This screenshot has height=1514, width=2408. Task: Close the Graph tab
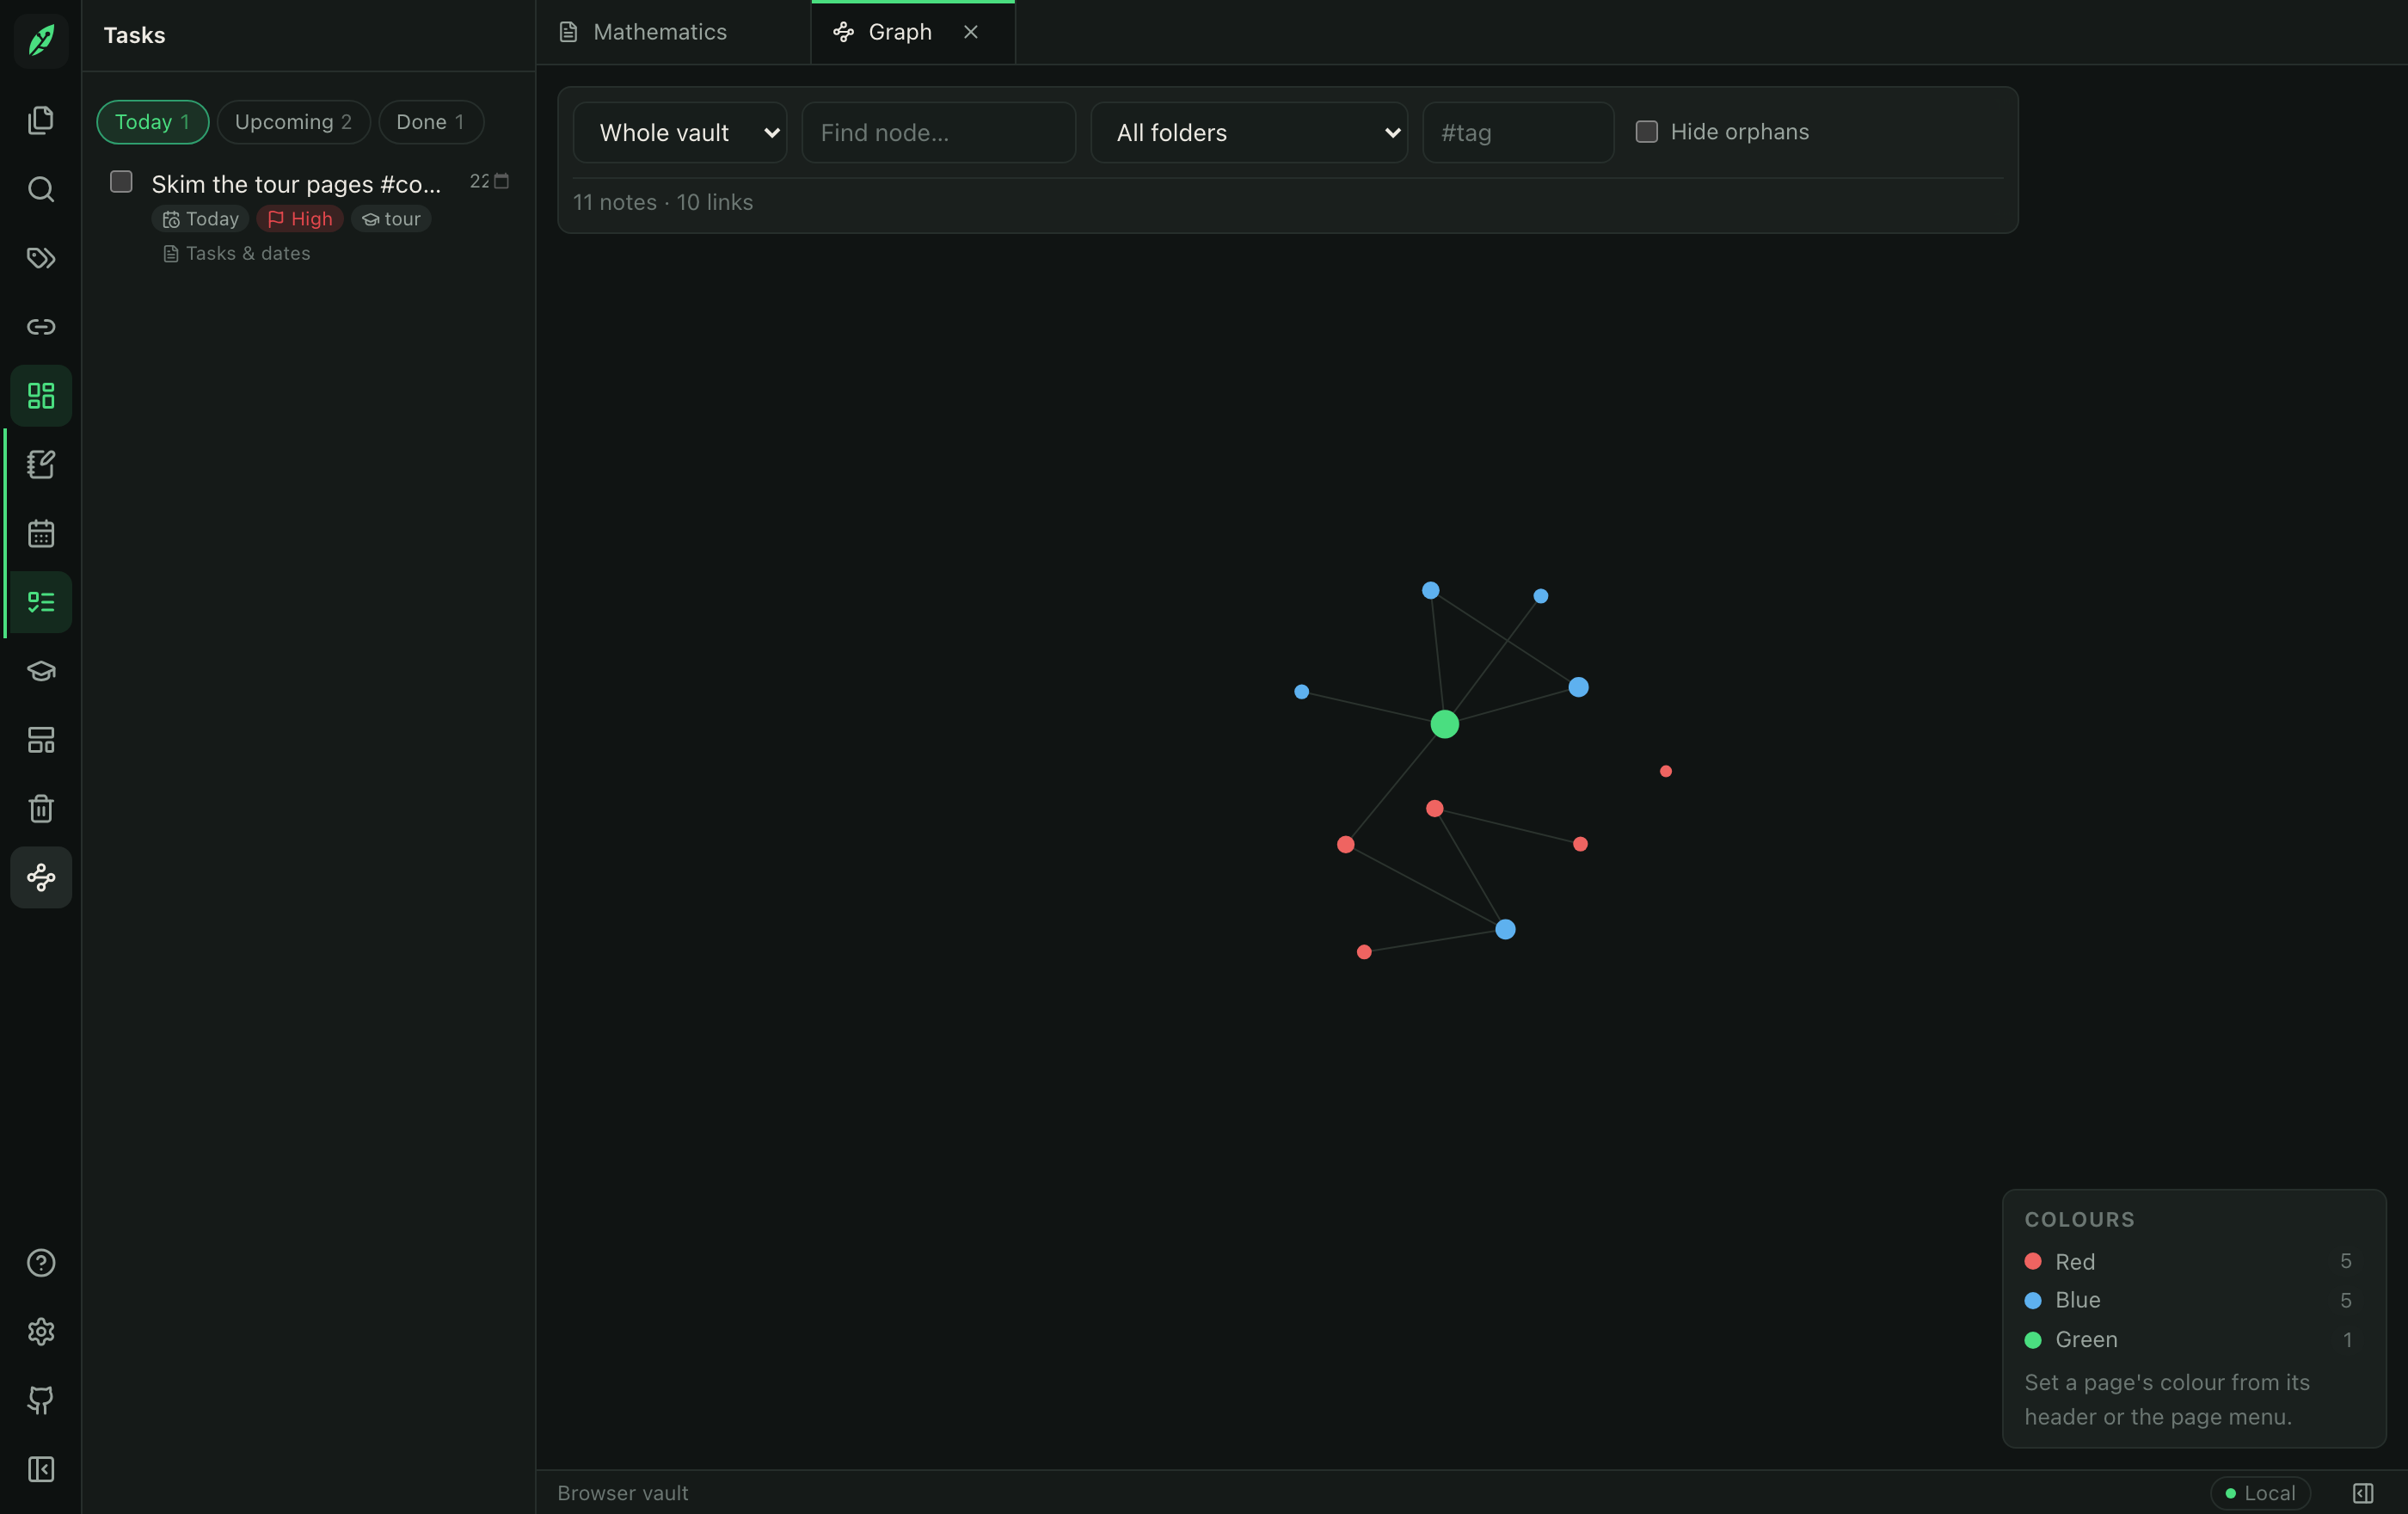tap(970, 32)
